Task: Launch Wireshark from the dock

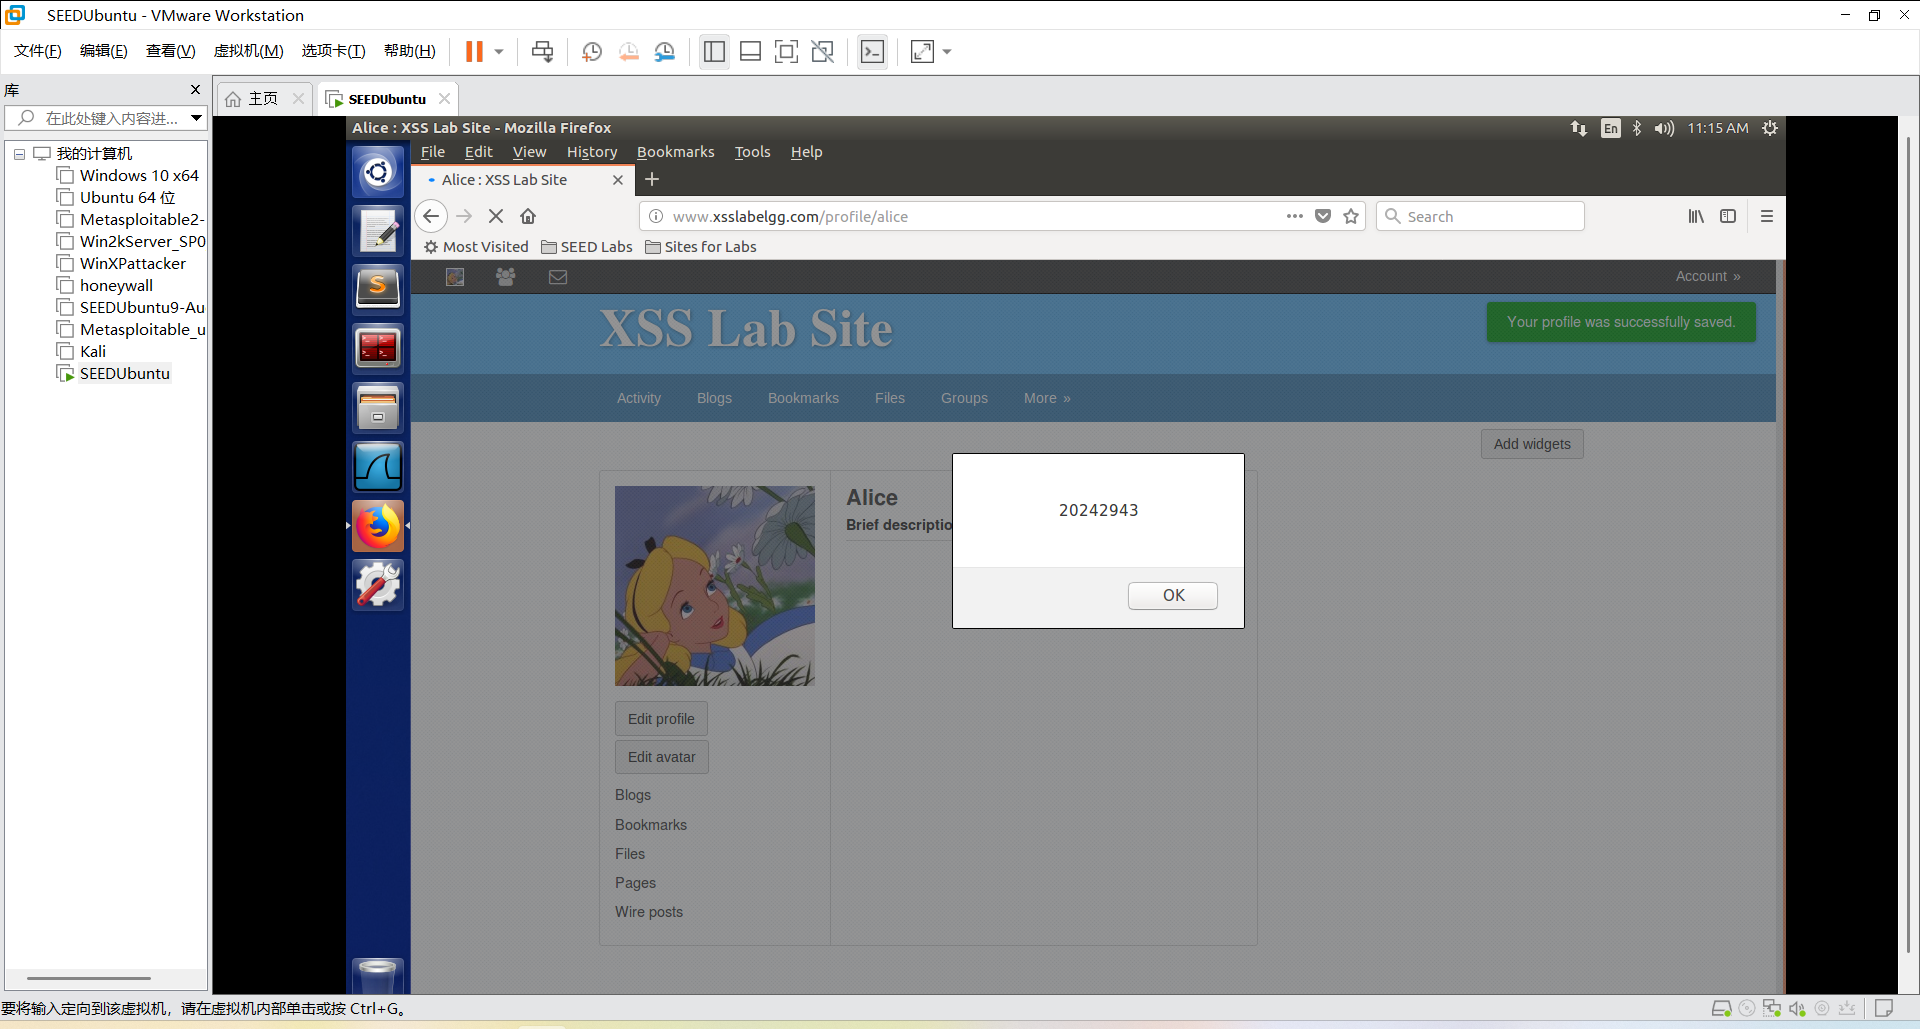Action: click(x=378, y=466)
